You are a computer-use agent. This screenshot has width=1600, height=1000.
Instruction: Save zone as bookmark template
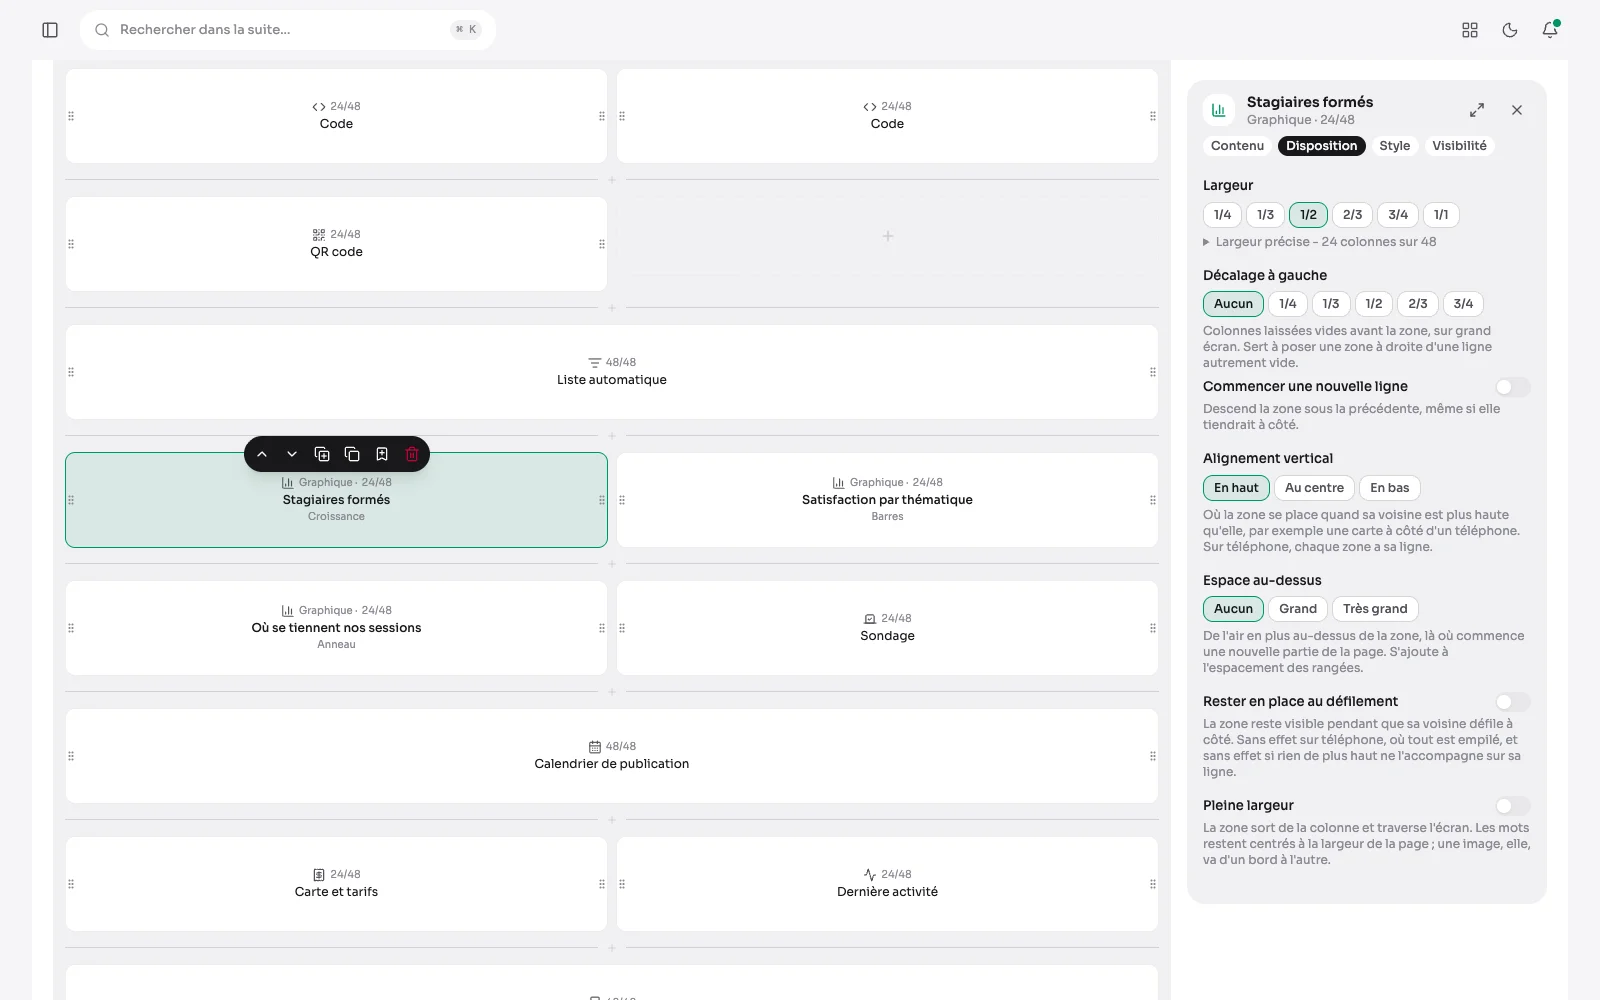(382, 454)
